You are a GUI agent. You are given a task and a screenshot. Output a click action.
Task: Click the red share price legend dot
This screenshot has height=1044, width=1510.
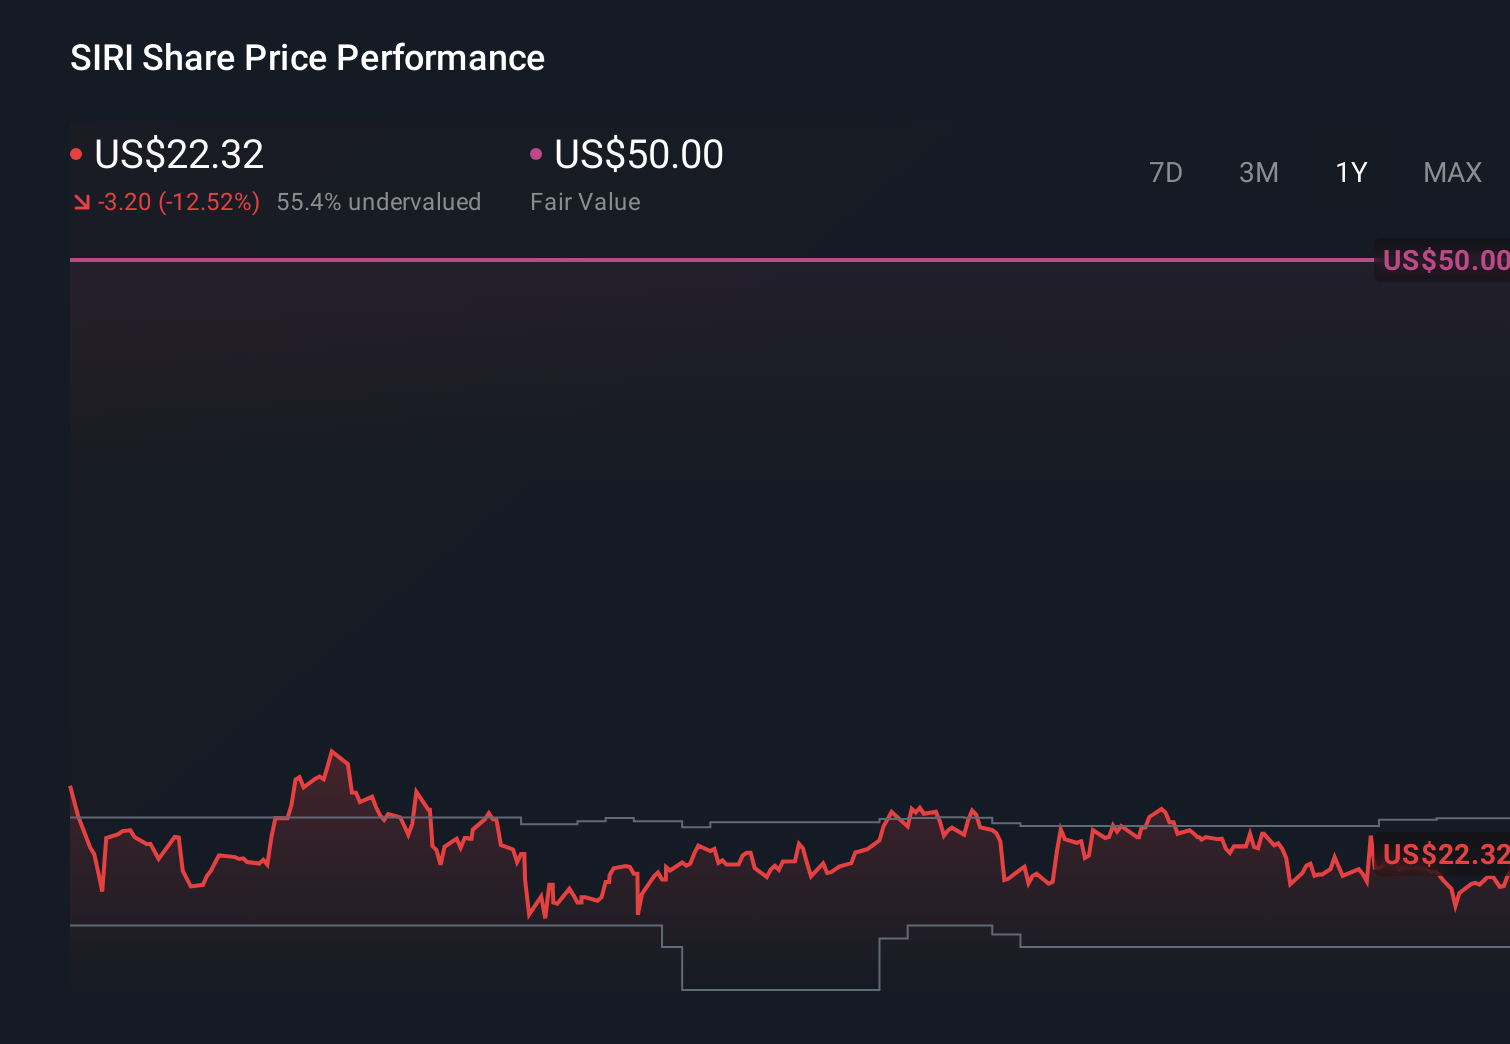click(76, 153)
